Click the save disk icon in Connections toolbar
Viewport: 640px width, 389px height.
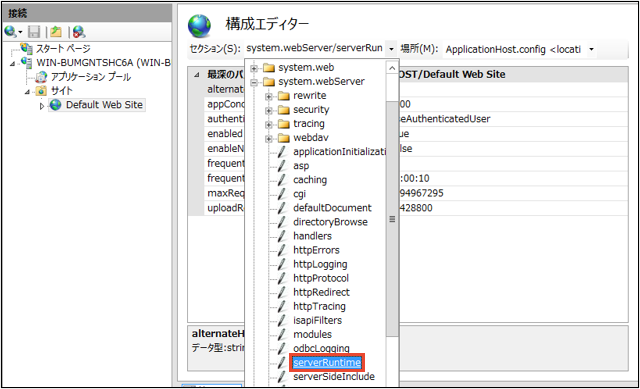click(34, 32)
